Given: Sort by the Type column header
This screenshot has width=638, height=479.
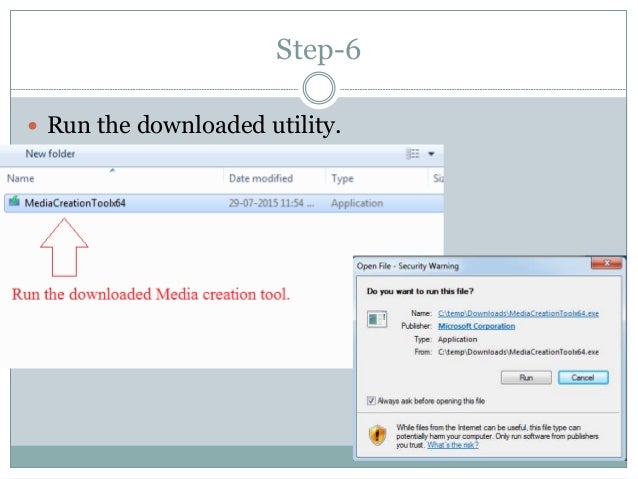Looking at the screenshot, I should [342, 178].
